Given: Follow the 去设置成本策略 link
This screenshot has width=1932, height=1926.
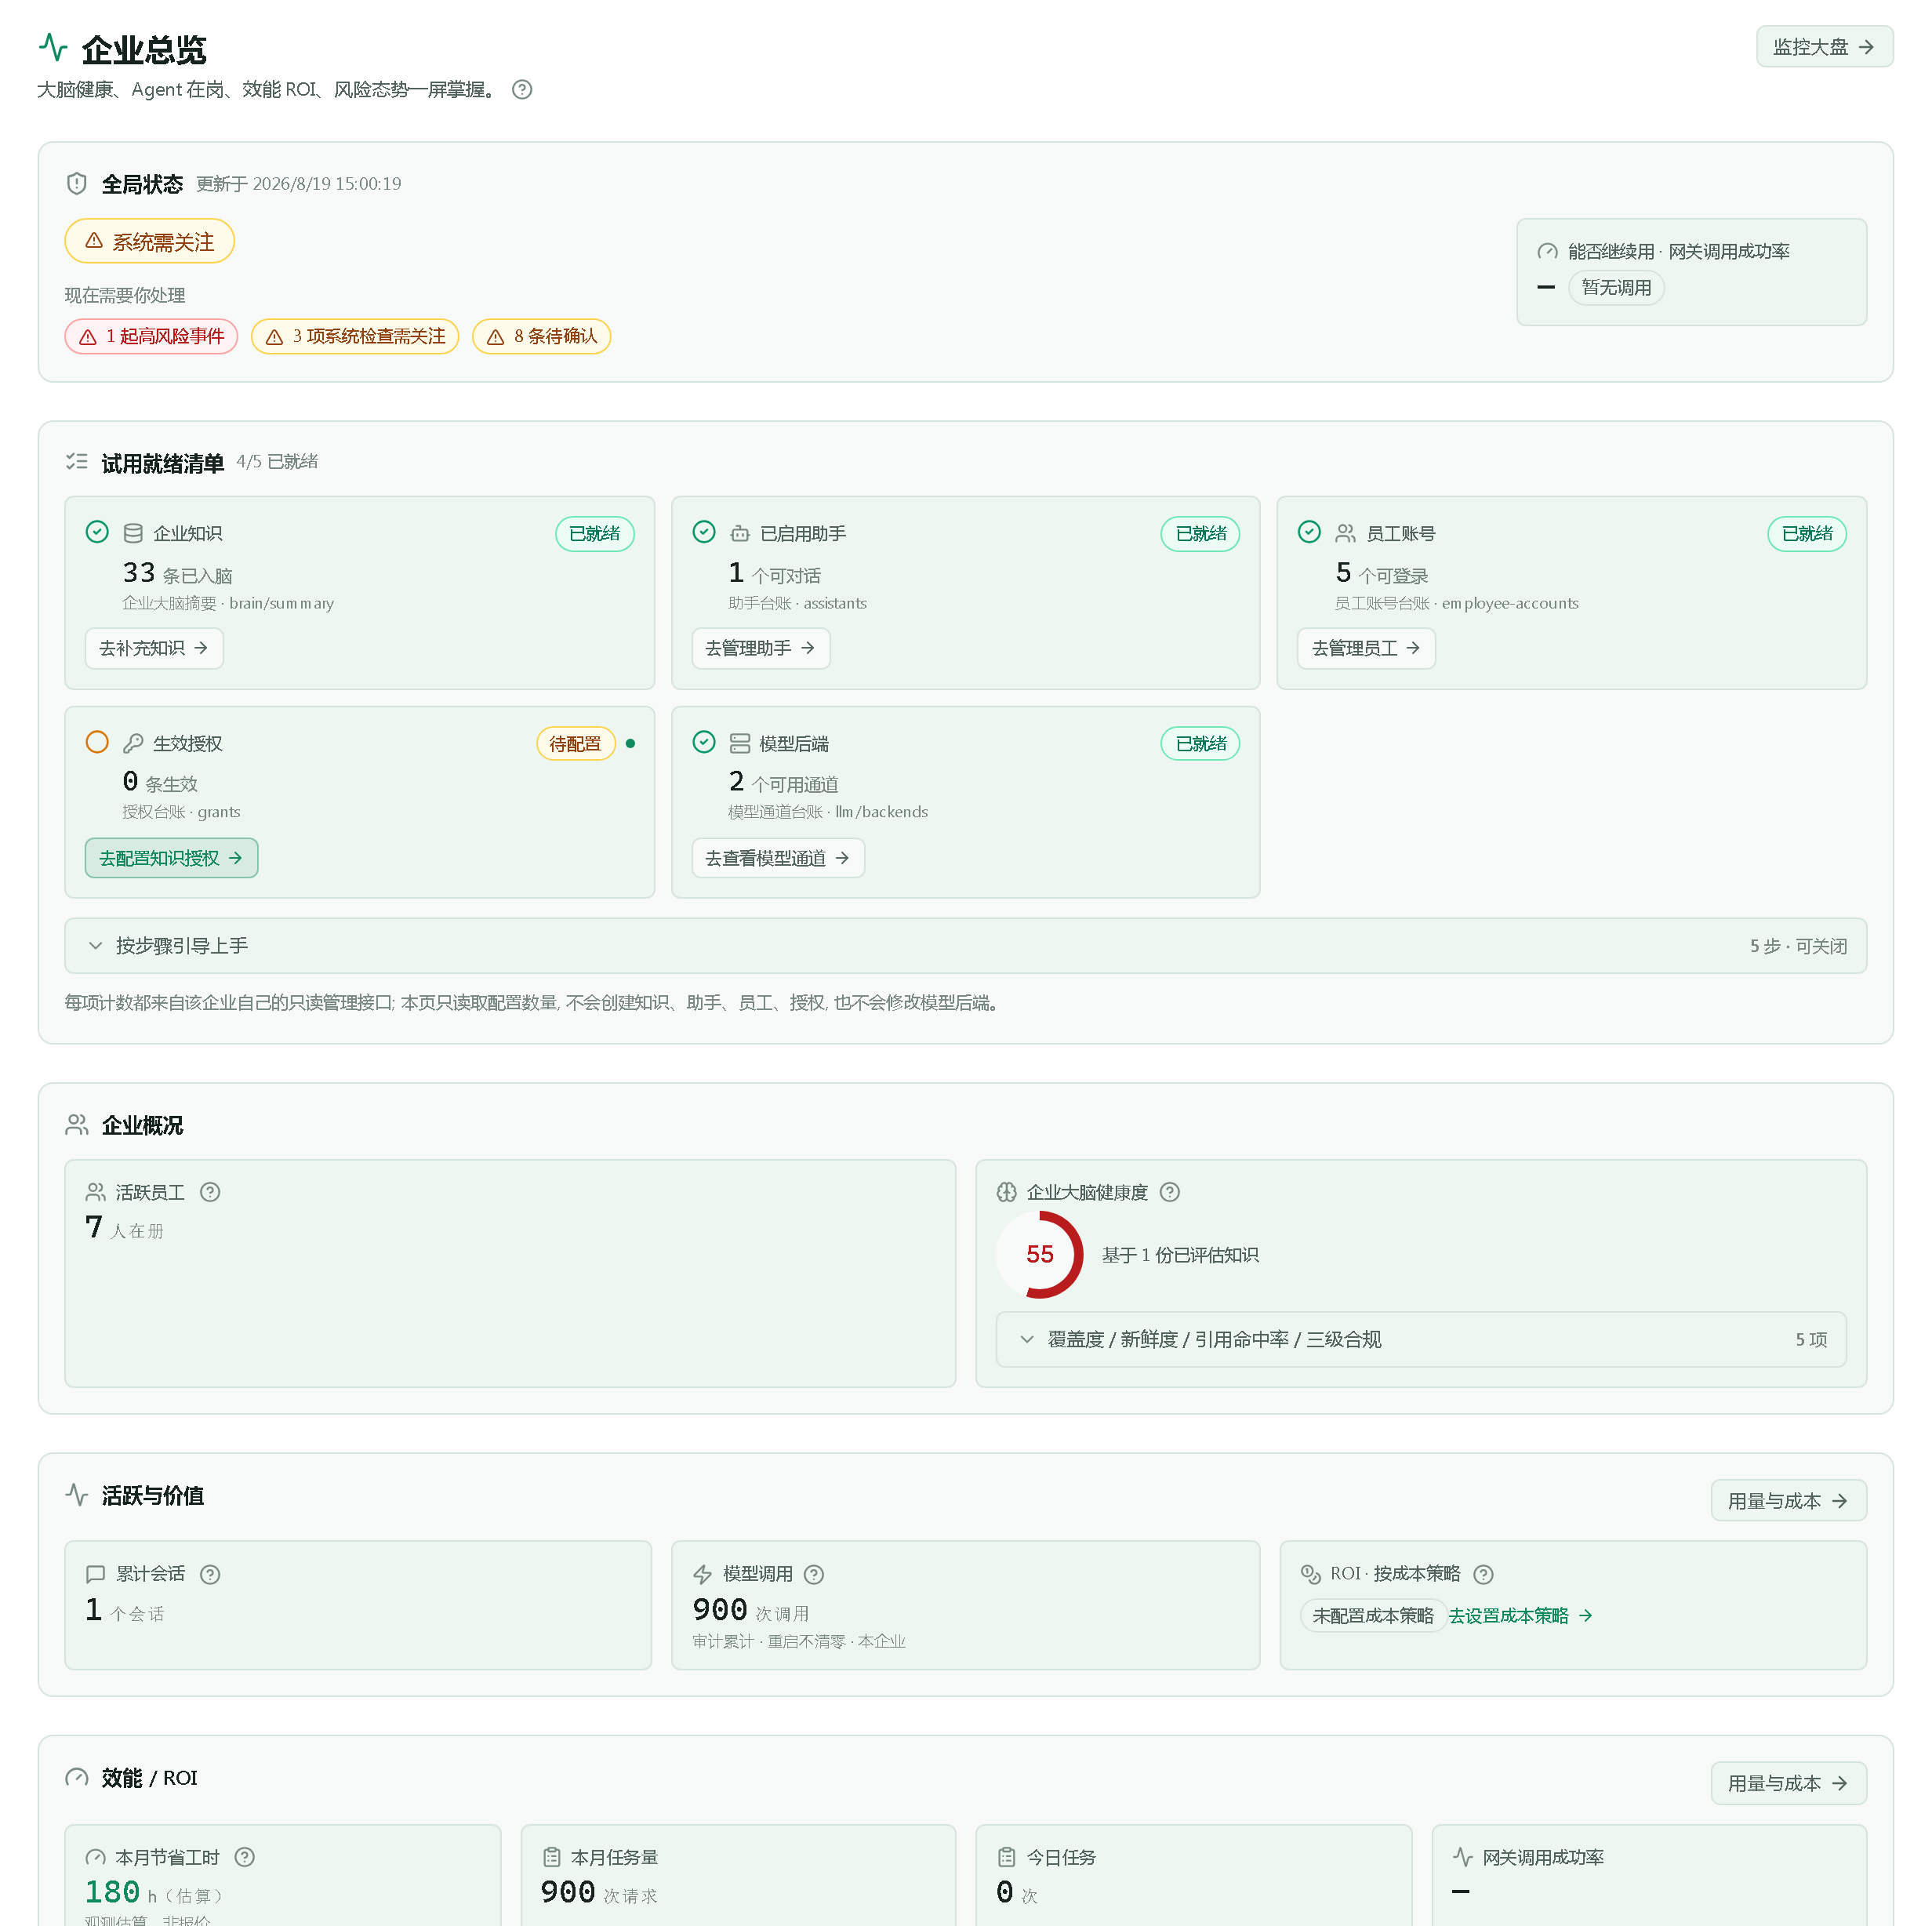Looking at the screenshot, I should click(1520, 1616).
